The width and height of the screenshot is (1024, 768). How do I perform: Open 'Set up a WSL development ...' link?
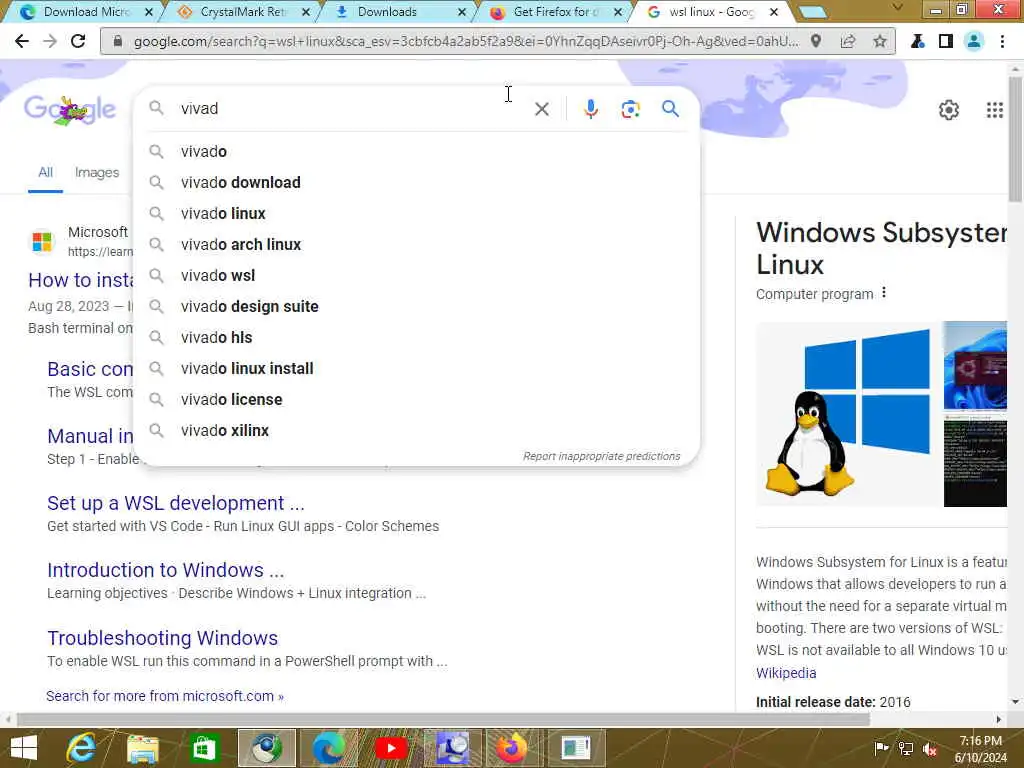(176, 503)
